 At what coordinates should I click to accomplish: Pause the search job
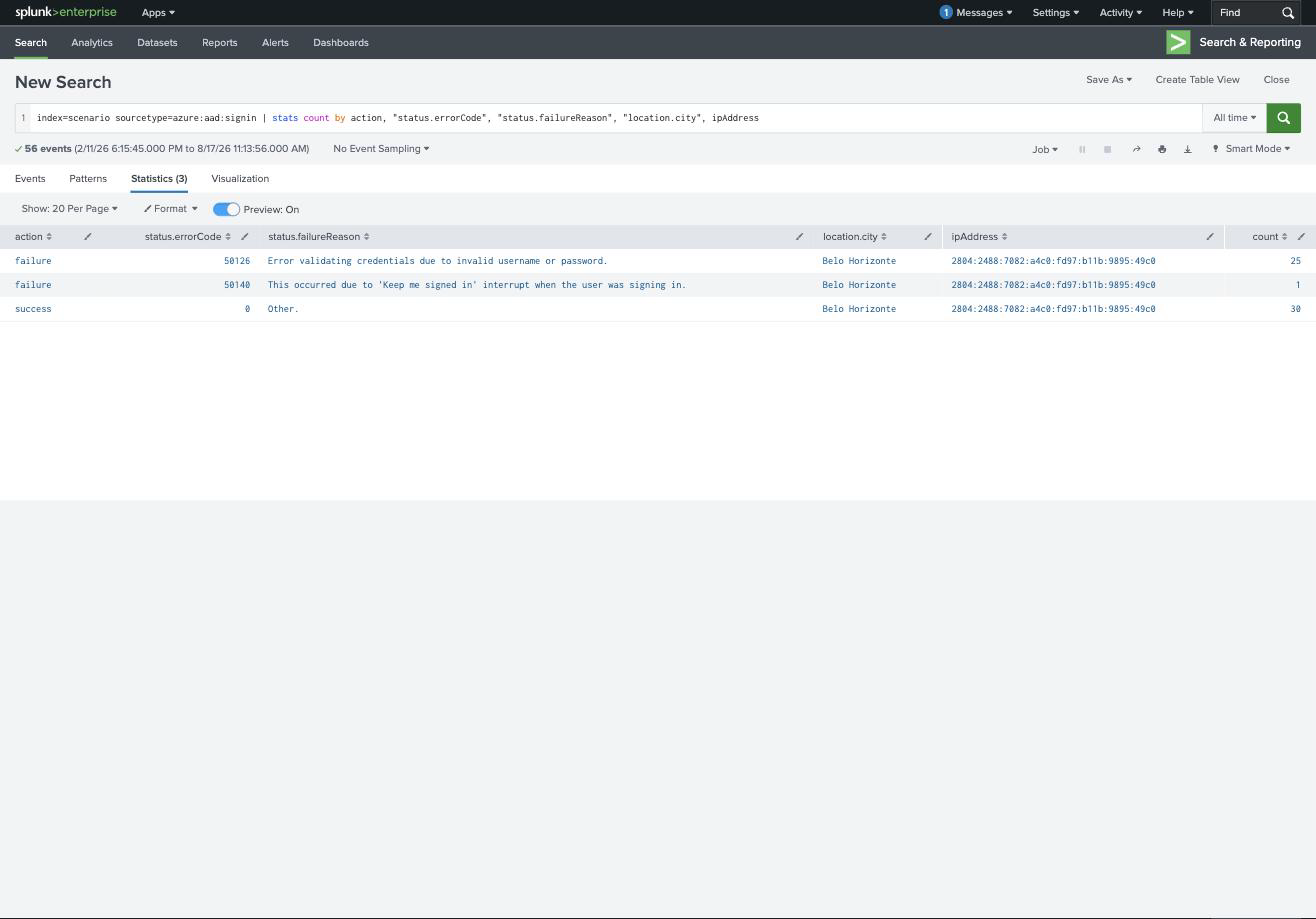[x=1081, y=149]
